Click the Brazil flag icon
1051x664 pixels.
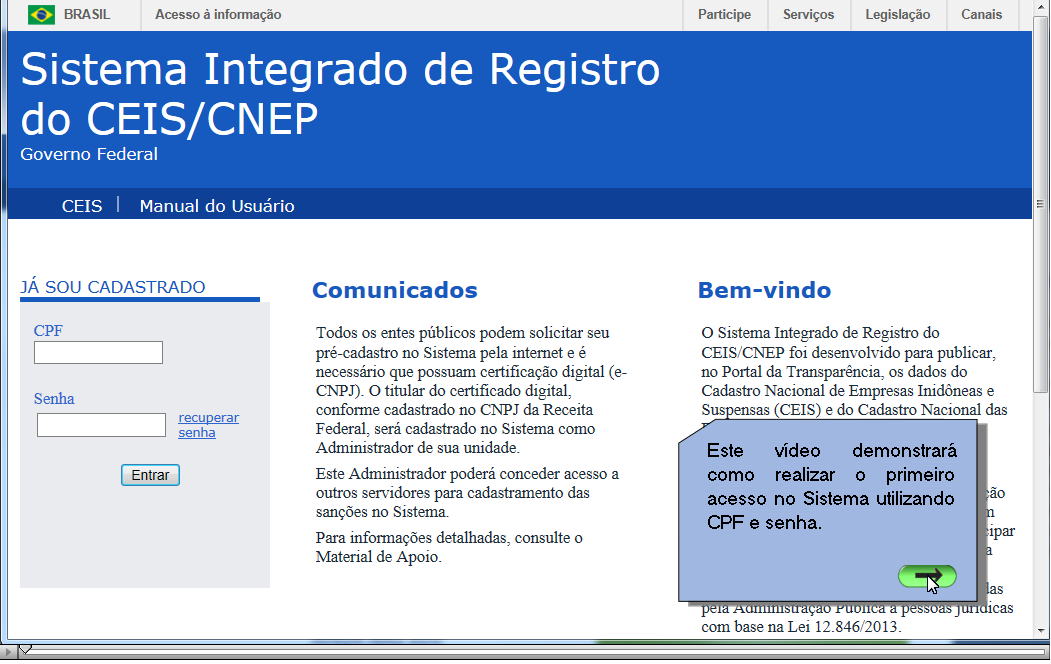coord(41,15)
